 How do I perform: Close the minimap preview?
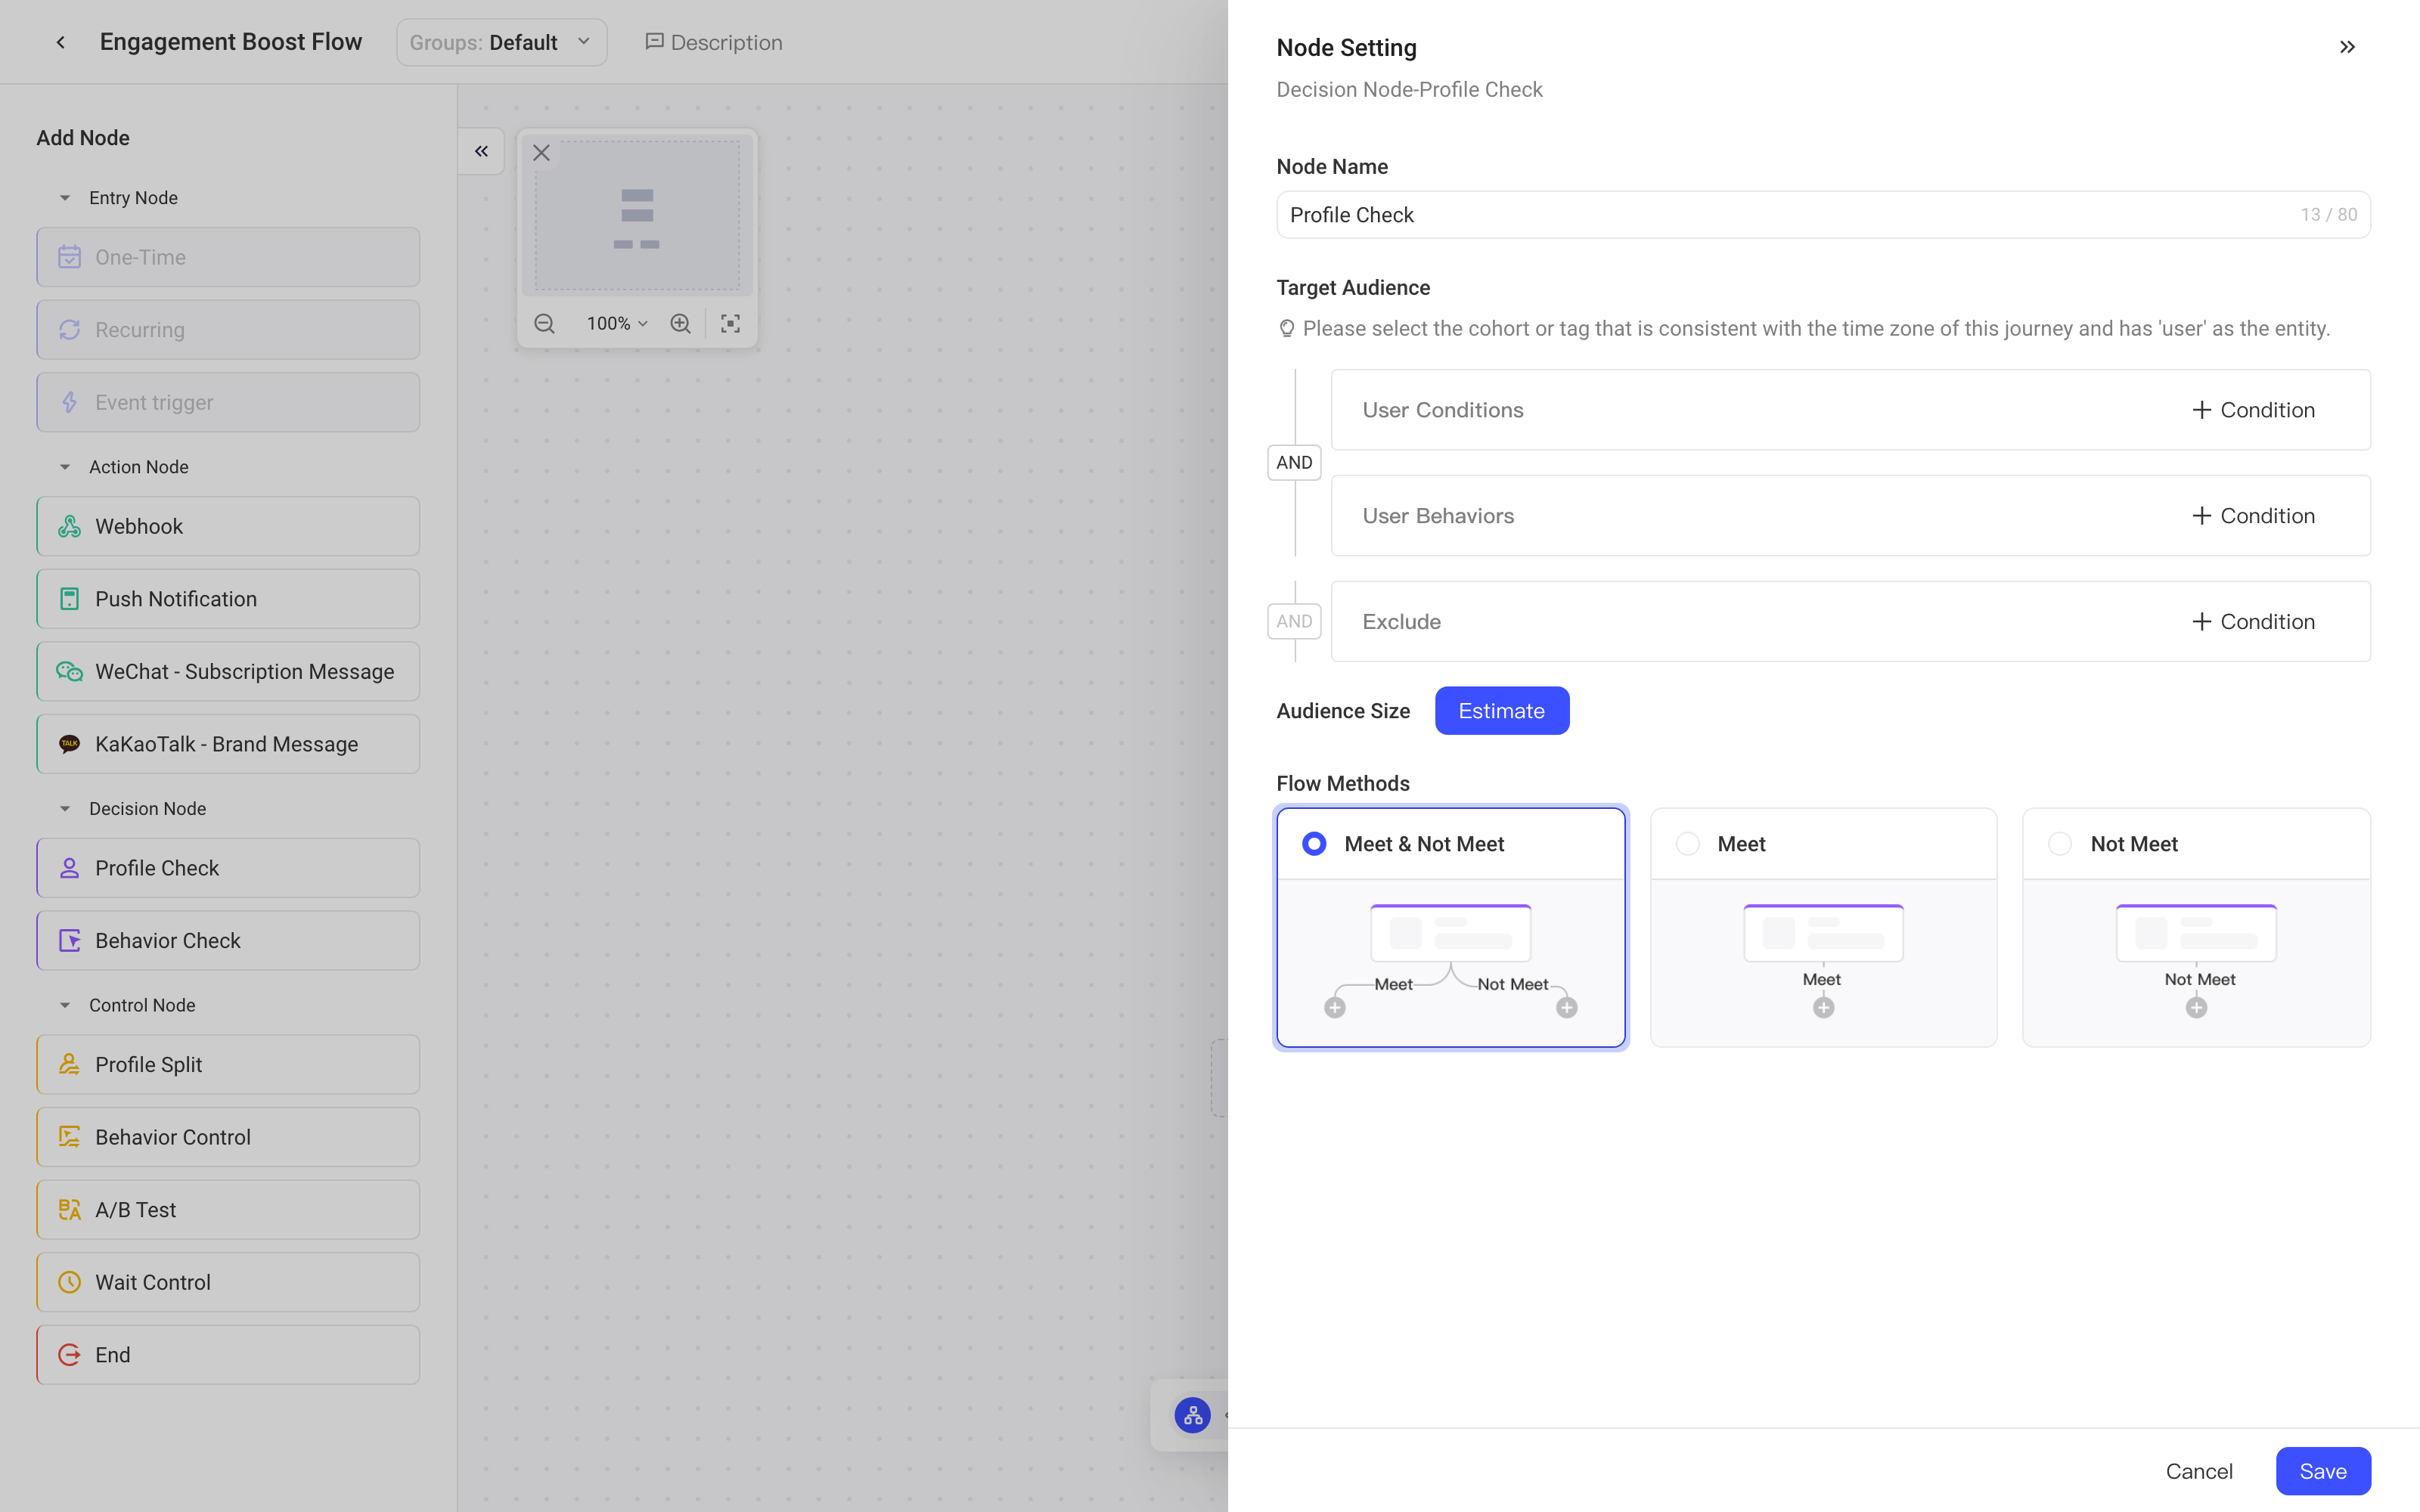(x=541, y=153)
